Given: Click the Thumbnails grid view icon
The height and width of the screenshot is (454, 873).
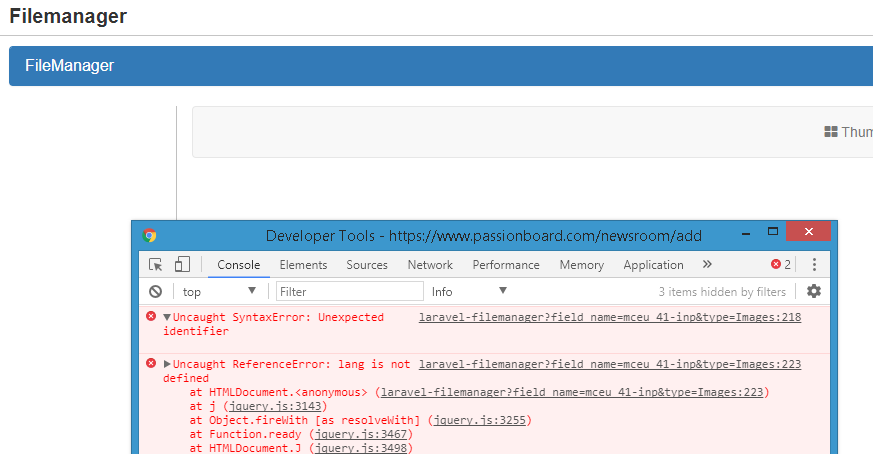Looking at the screenshot, I should click(831, 132).
